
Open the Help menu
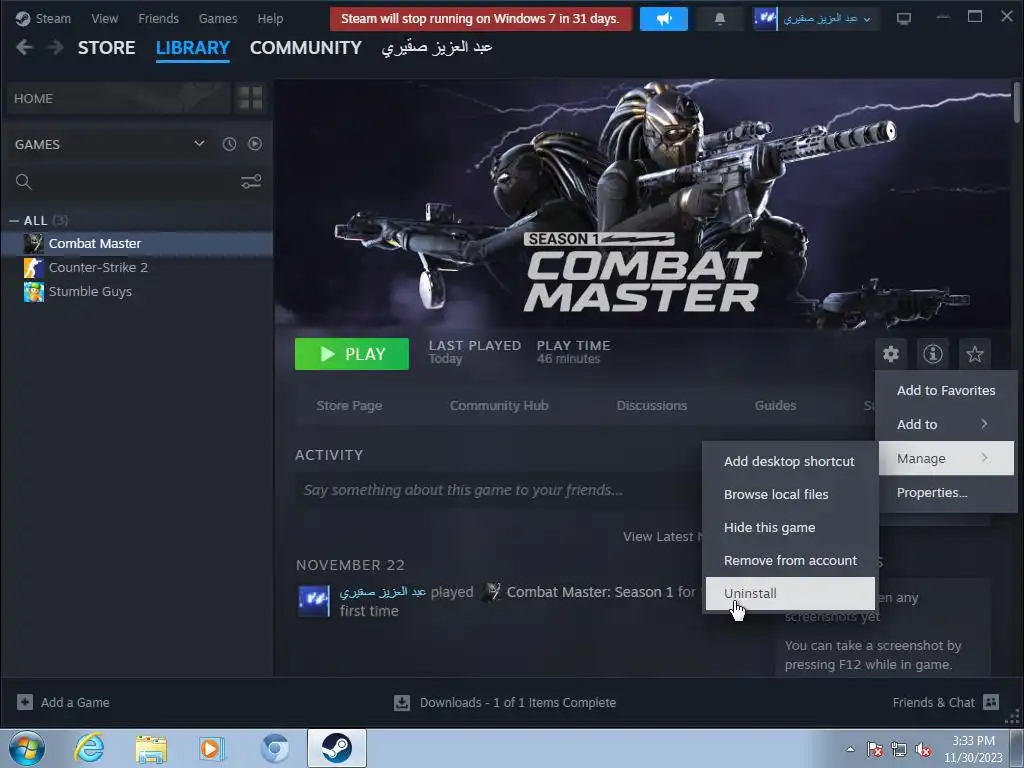pyautogui.click(x=270, y=18)
